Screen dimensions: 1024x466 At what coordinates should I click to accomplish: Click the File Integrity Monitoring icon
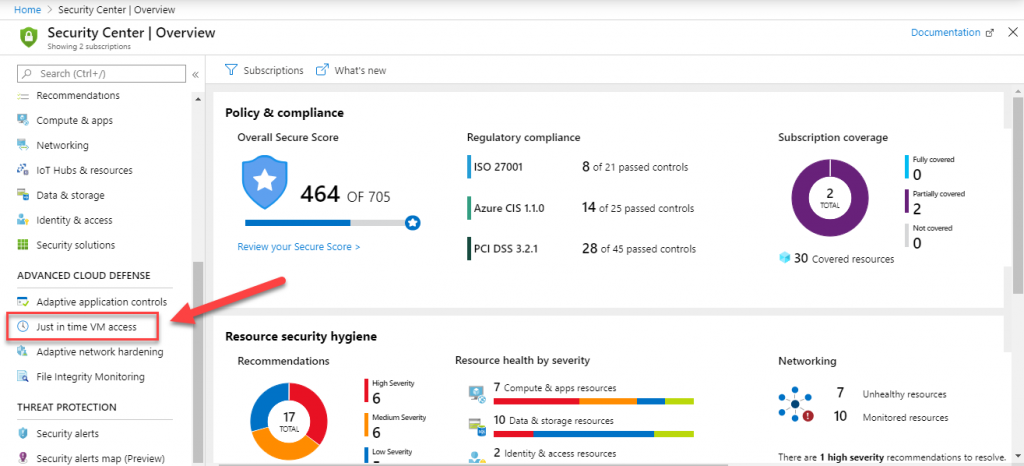[x=23, y=377]
